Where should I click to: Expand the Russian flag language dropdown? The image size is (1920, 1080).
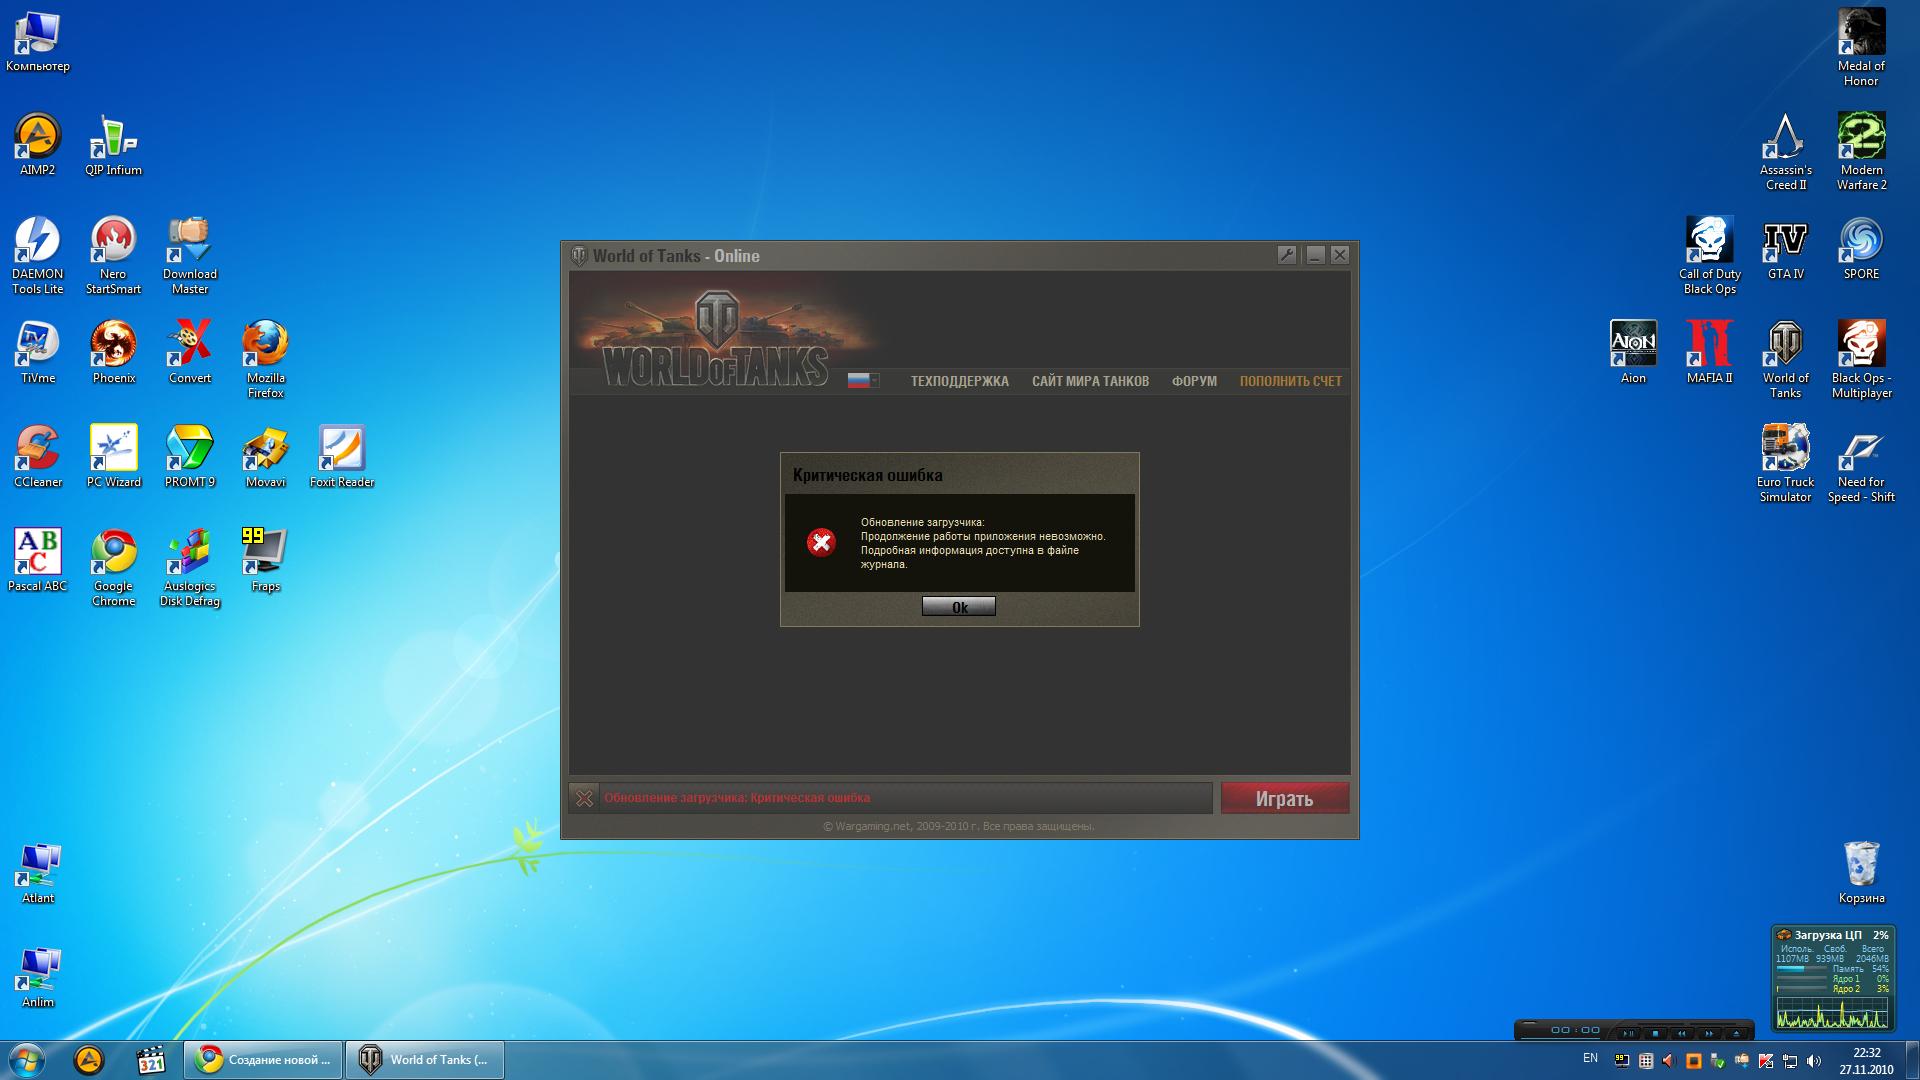point(863,380)
